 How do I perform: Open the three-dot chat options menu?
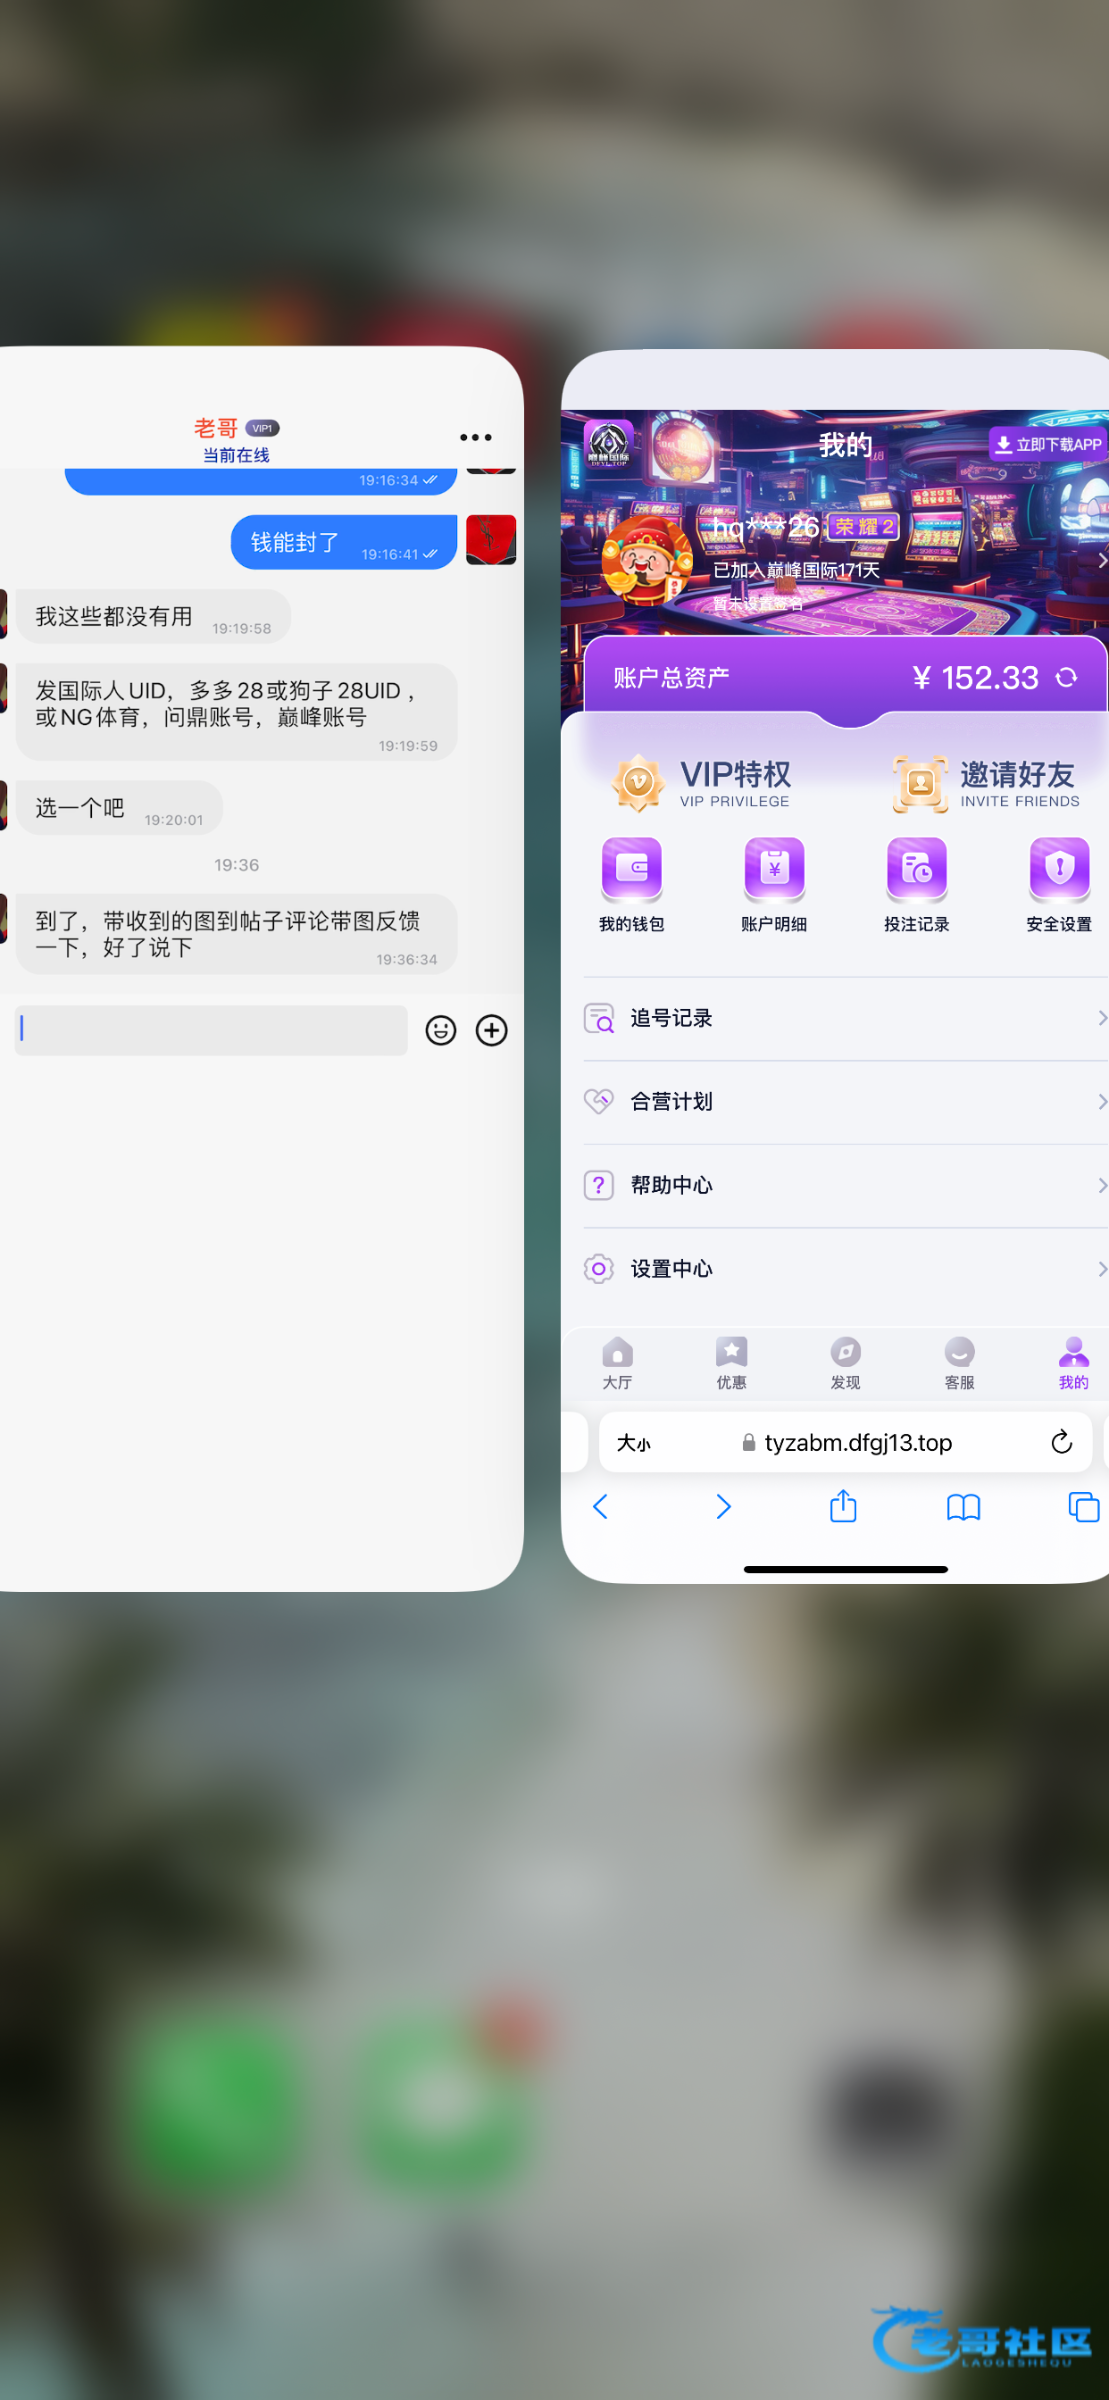tap(476, 437)
